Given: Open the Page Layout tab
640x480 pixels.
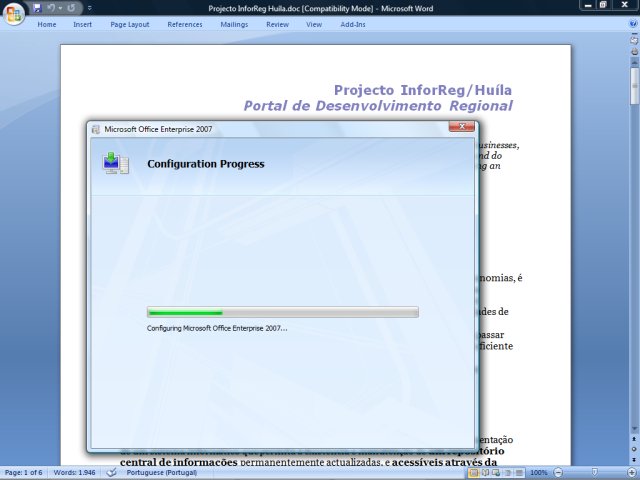Looking at the screenshot, I should (x=130, y=24).
